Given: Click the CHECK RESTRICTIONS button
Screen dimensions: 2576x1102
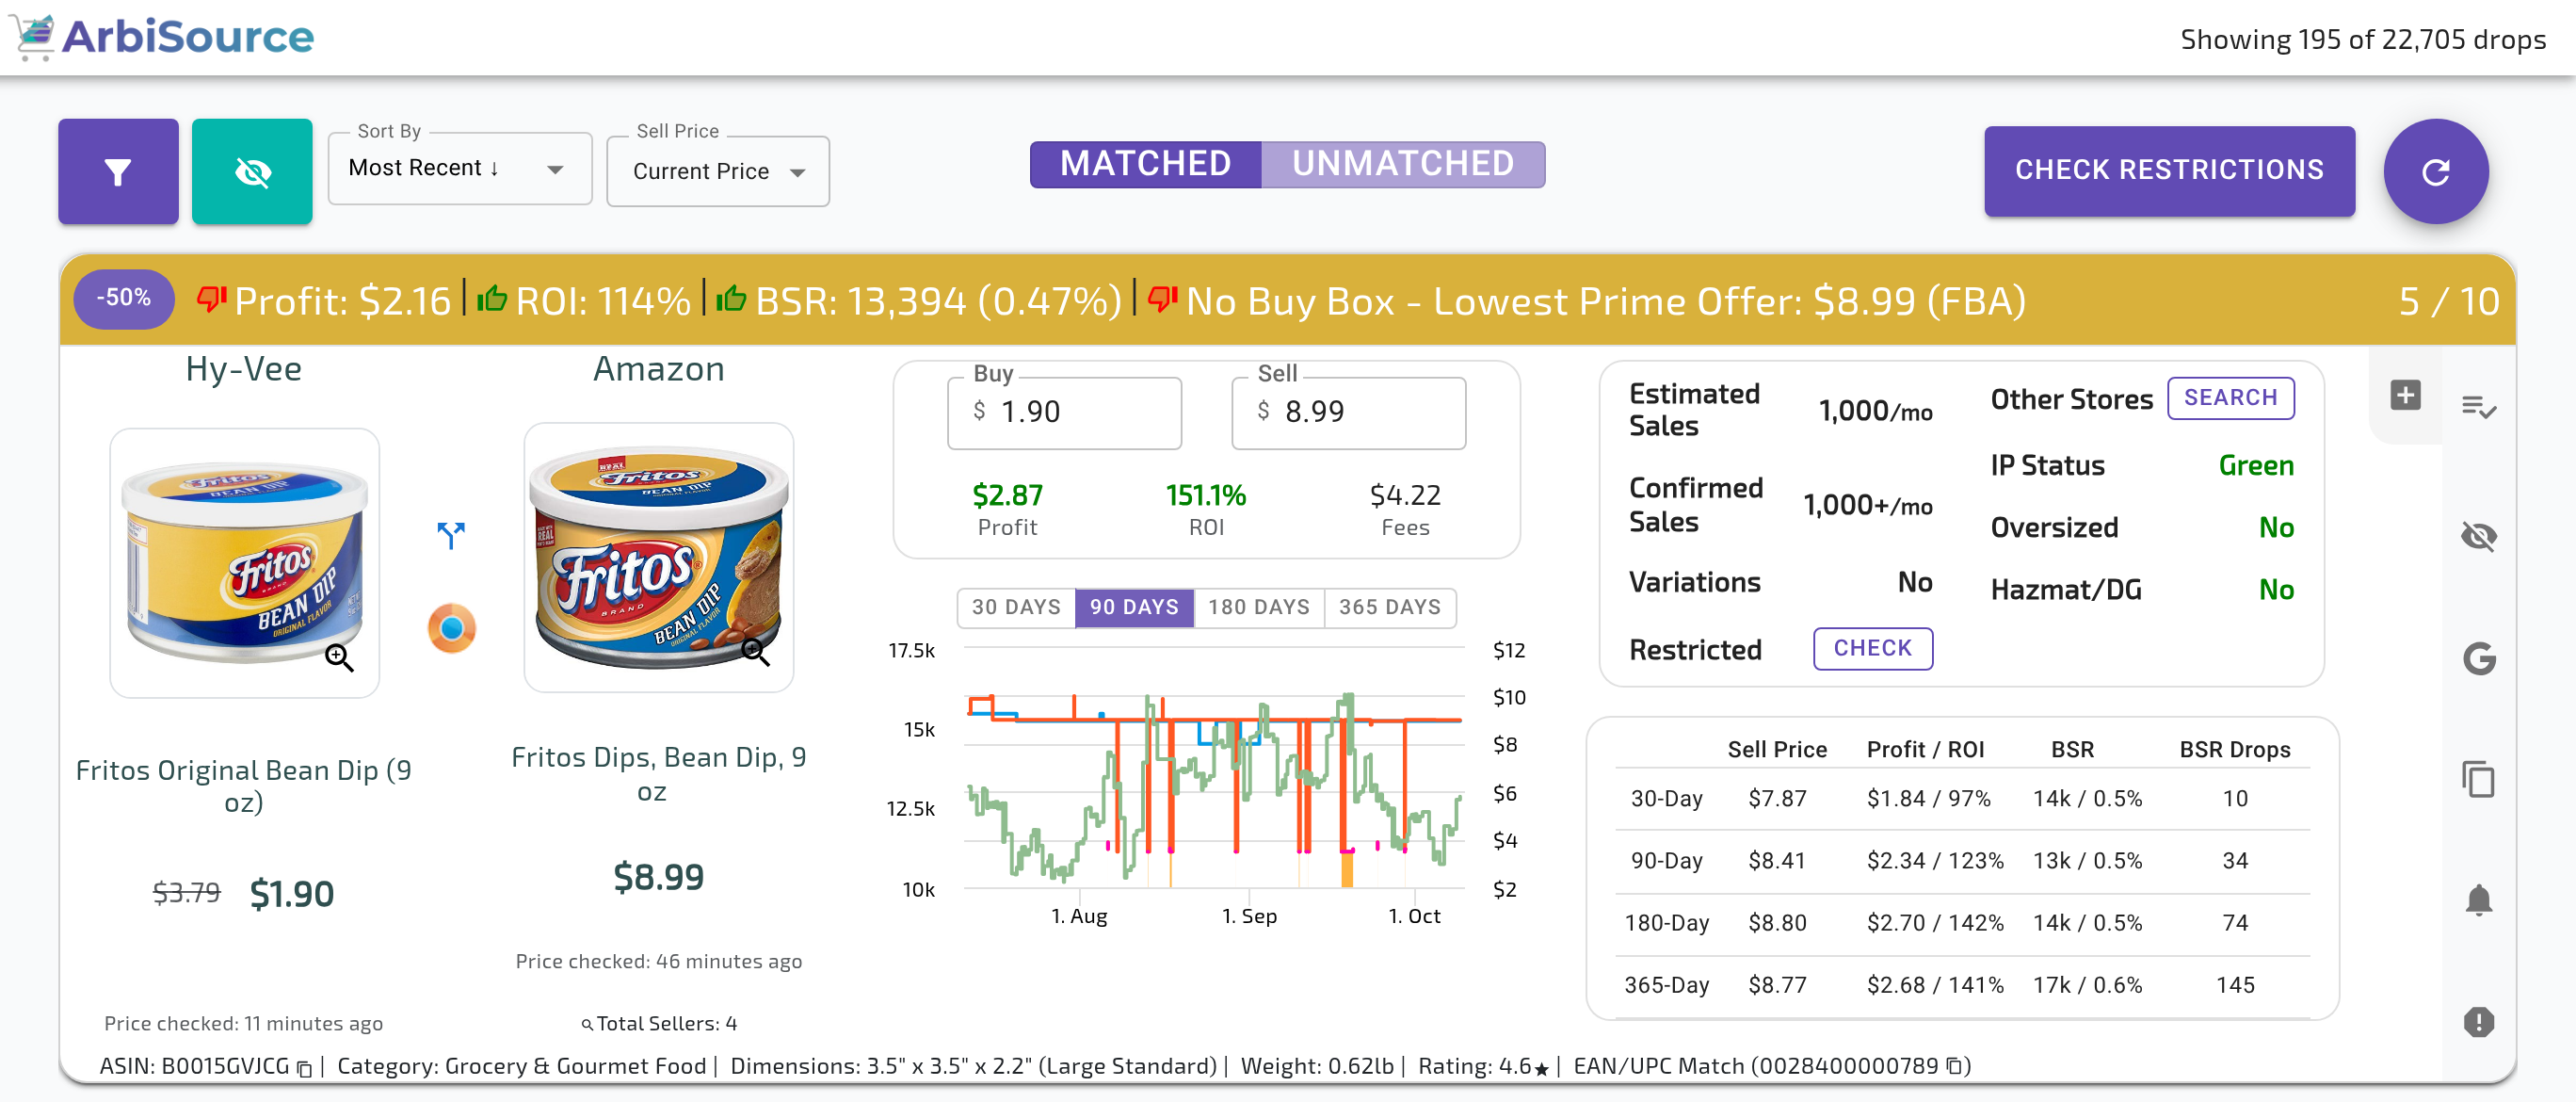Looking at the screenshot, I should coord(2169,170).
